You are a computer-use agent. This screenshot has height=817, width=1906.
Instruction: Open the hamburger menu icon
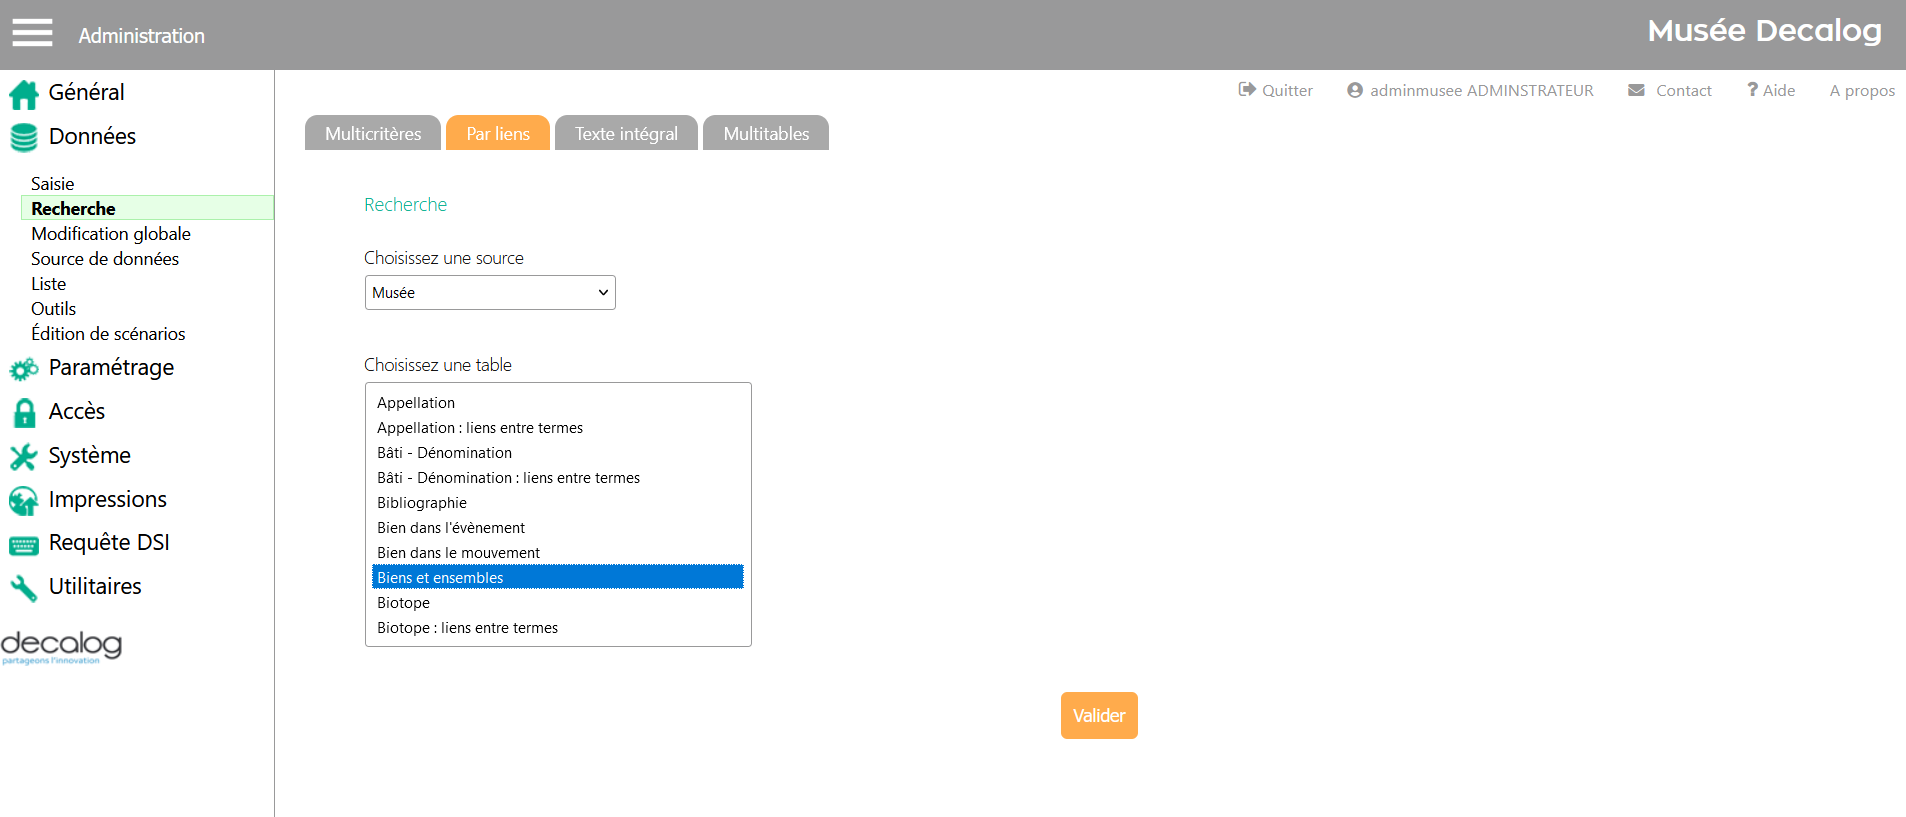click(x=32, y=33)
